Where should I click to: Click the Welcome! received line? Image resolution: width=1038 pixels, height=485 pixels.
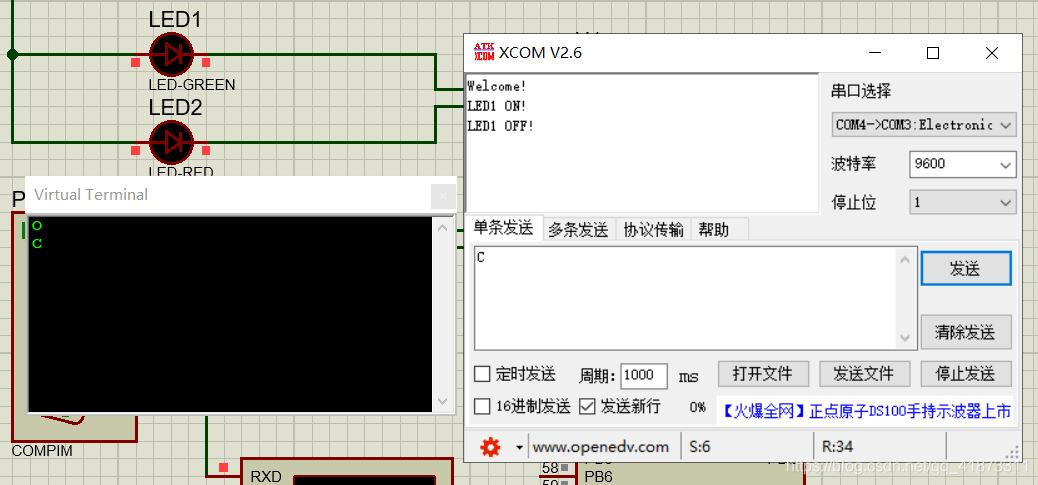pyautogui.click(x=496, y=86)
